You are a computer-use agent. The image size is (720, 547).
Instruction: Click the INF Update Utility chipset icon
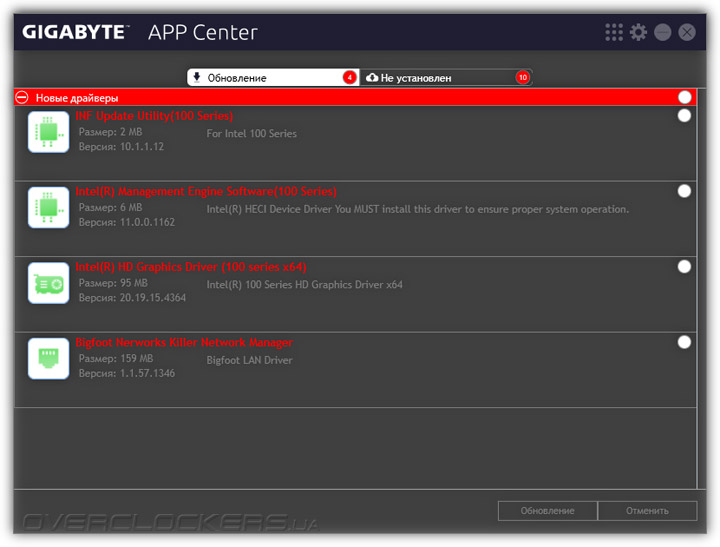[x=48, y=132]
